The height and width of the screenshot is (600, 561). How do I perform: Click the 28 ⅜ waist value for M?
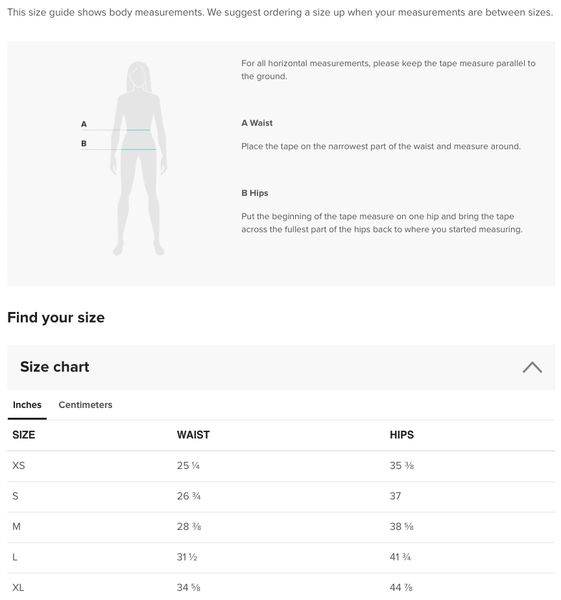tap(189, 527)
